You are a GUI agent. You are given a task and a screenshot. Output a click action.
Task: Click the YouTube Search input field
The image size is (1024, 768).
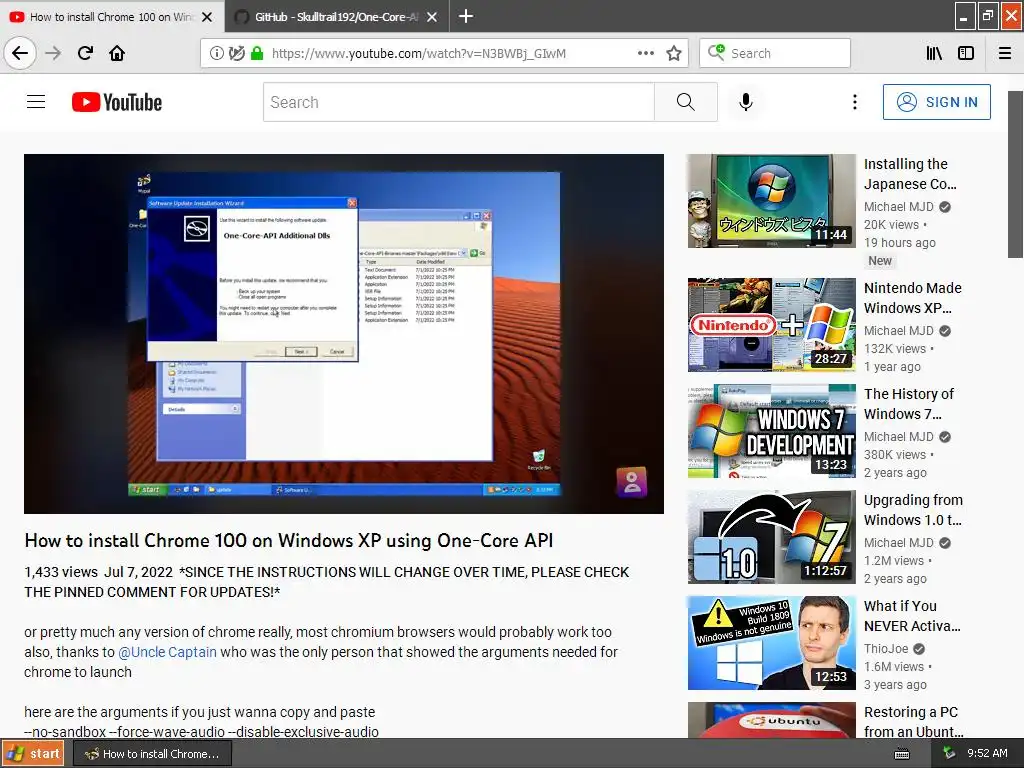click(x=458, y=102)
